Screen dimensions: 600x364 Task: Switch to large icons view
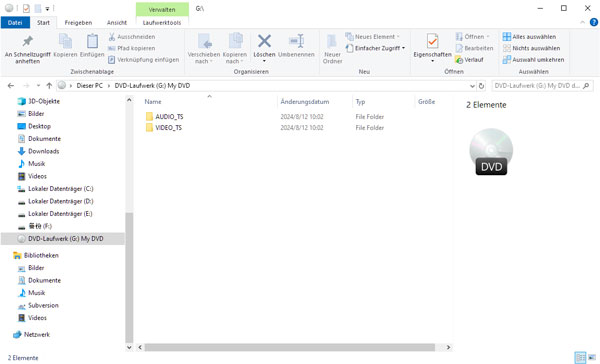coord(592,357)
